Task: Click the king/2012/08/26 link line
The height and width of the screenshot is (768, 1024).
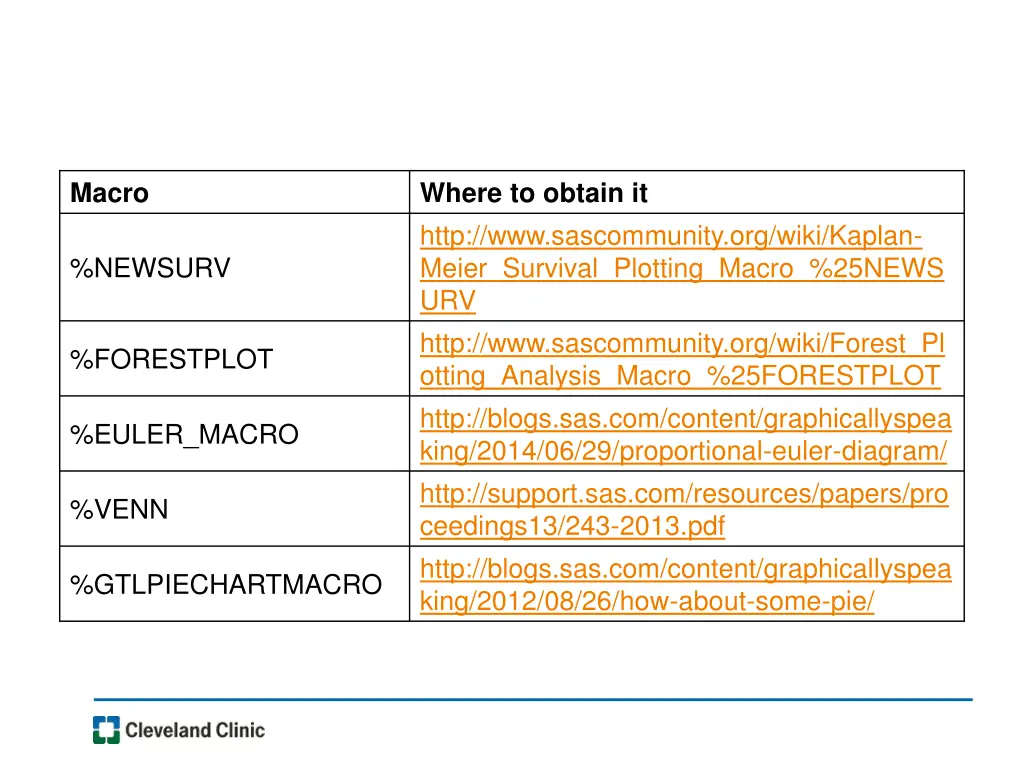Action: (647, 601)
